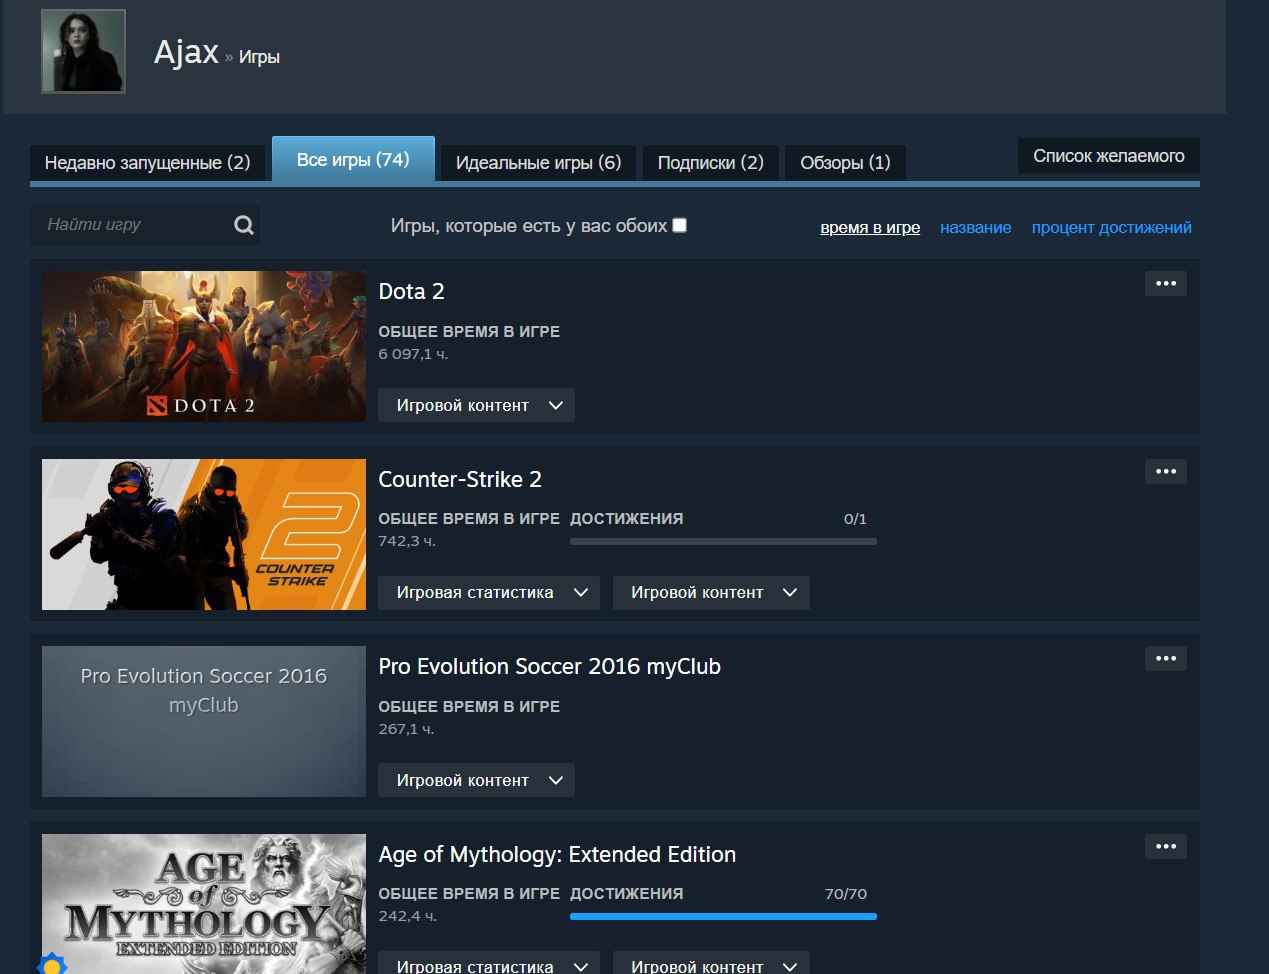The height and width of the screenshot is (974, 1269).
Task: Enable the games you both own checkbox
Action: point(680,225)
